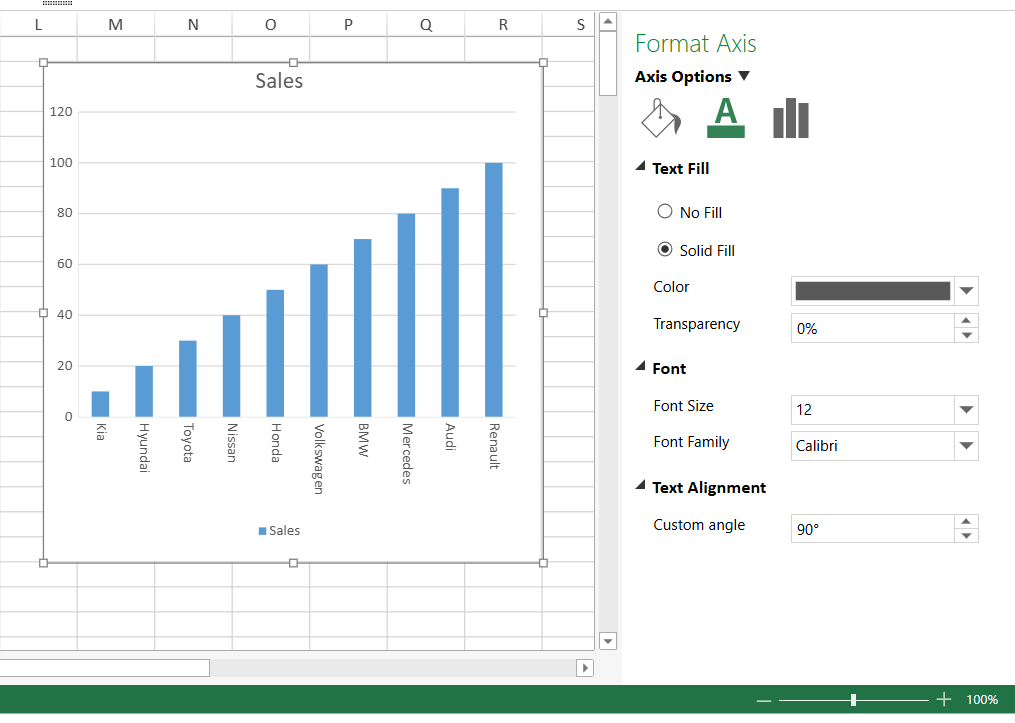
Task: Click the 60 value axis label
Action: (x=65, y=263)
